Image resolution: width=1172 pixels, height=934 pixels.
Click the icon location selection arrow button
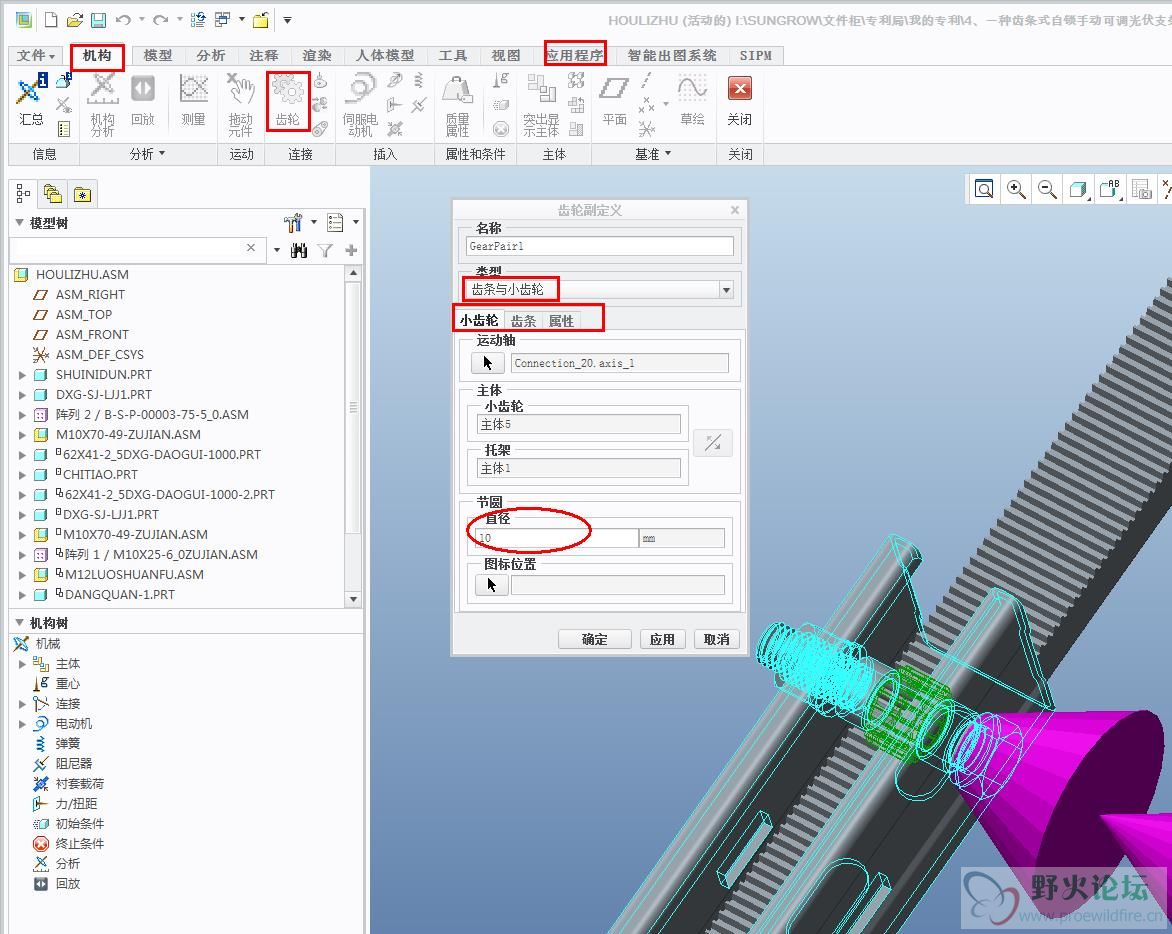pyautogui.click(x=492, y=584)
